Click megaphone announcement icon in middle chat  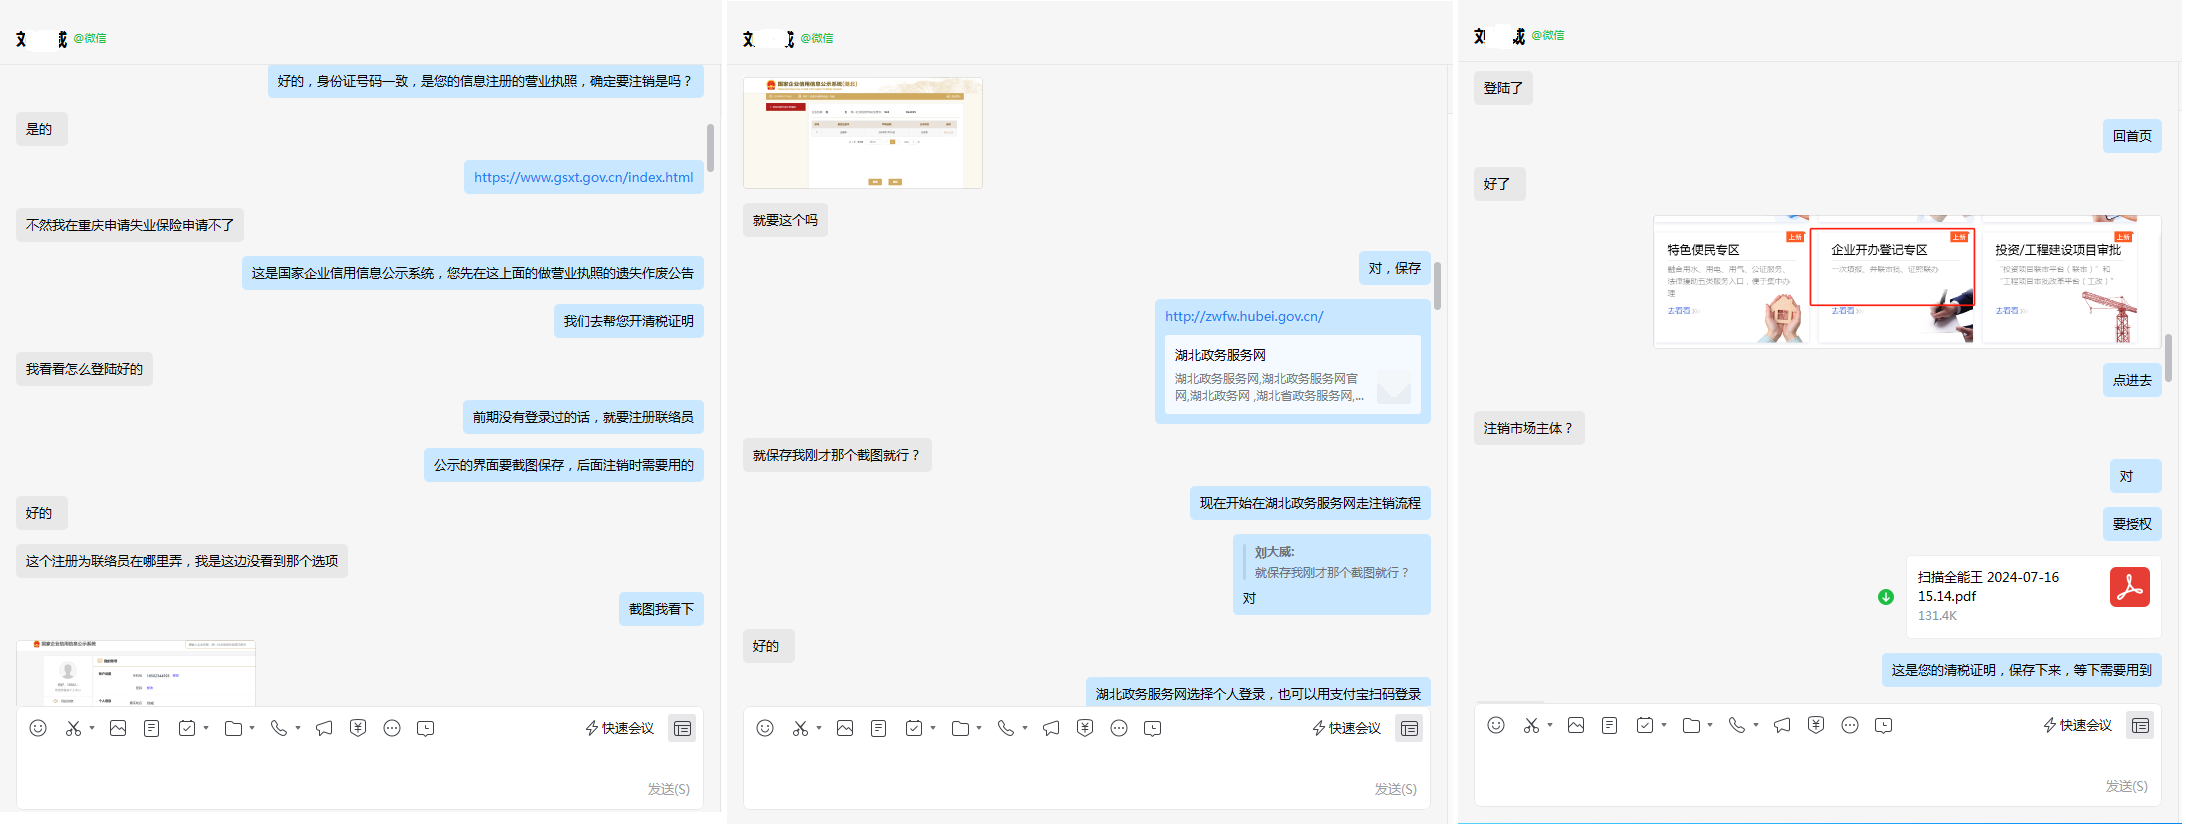[1051, 728]
